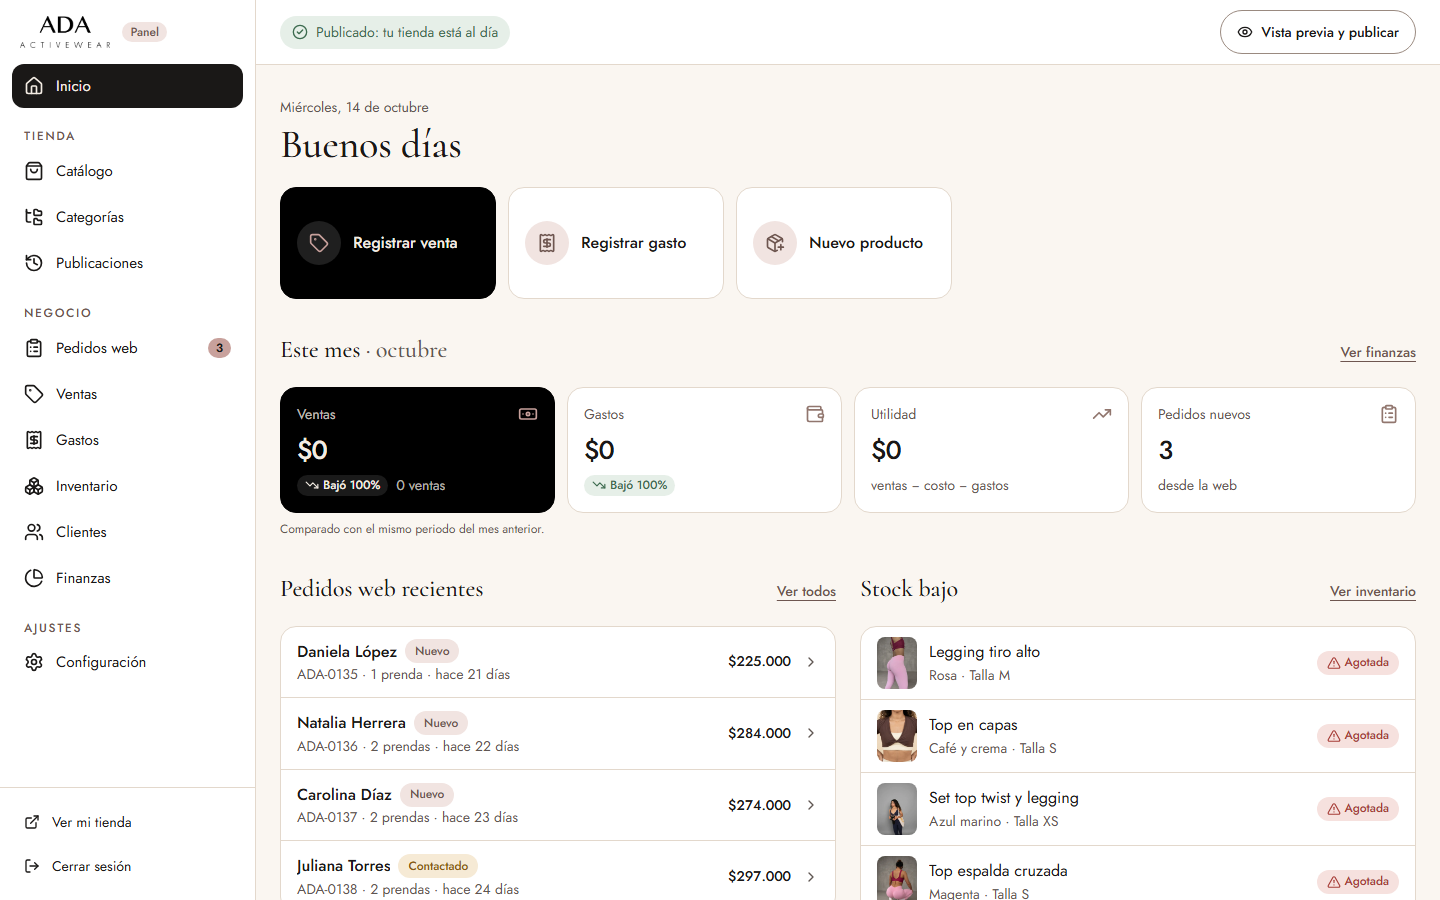Image resolution: width=1440 pixels, height=900 pixels.
Task: Click the Pedidos web count badge 3
Action: tap(219, 348)
